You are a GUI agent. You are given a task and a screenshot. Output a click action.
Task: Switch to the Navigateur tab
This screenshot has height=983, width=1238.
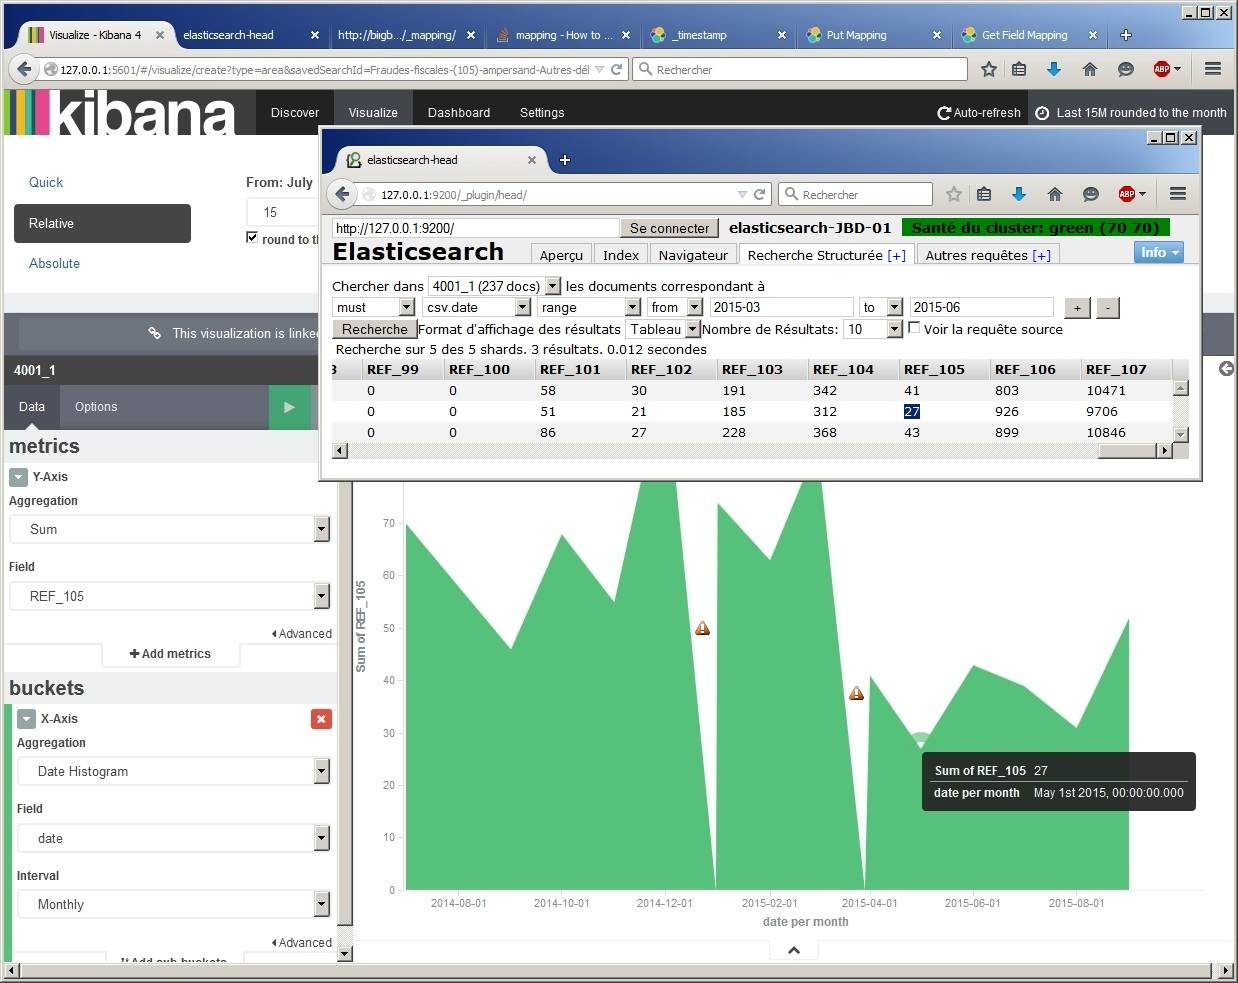pos(692,255)
